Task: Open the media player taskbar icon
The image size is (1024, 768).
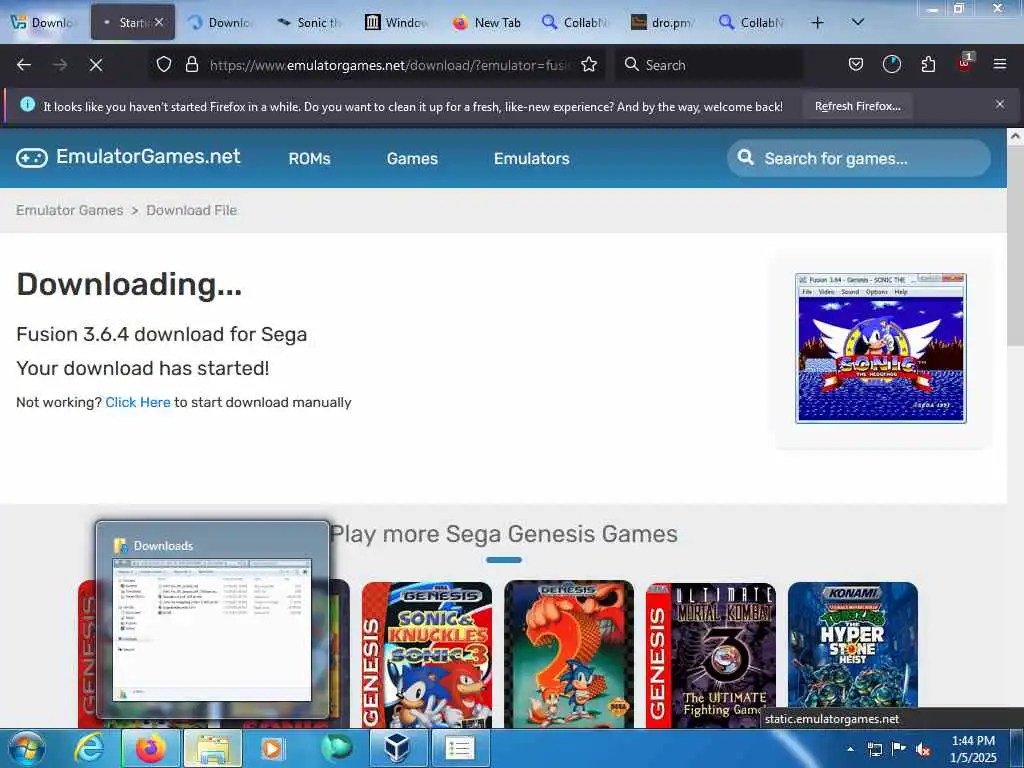Action: tap(272, 748)
